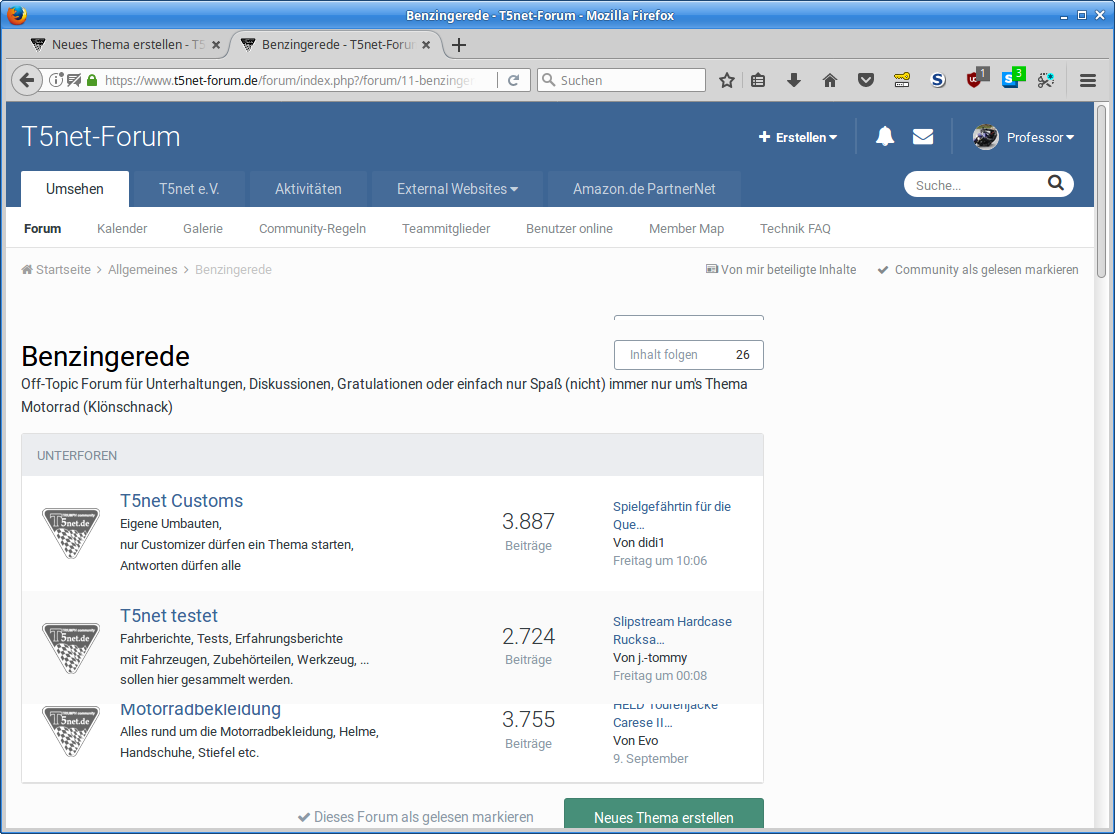The height and width of the screenshot is (834, 1115).
Task: Click the T5net-Forum site title
Action: point(100,137)
